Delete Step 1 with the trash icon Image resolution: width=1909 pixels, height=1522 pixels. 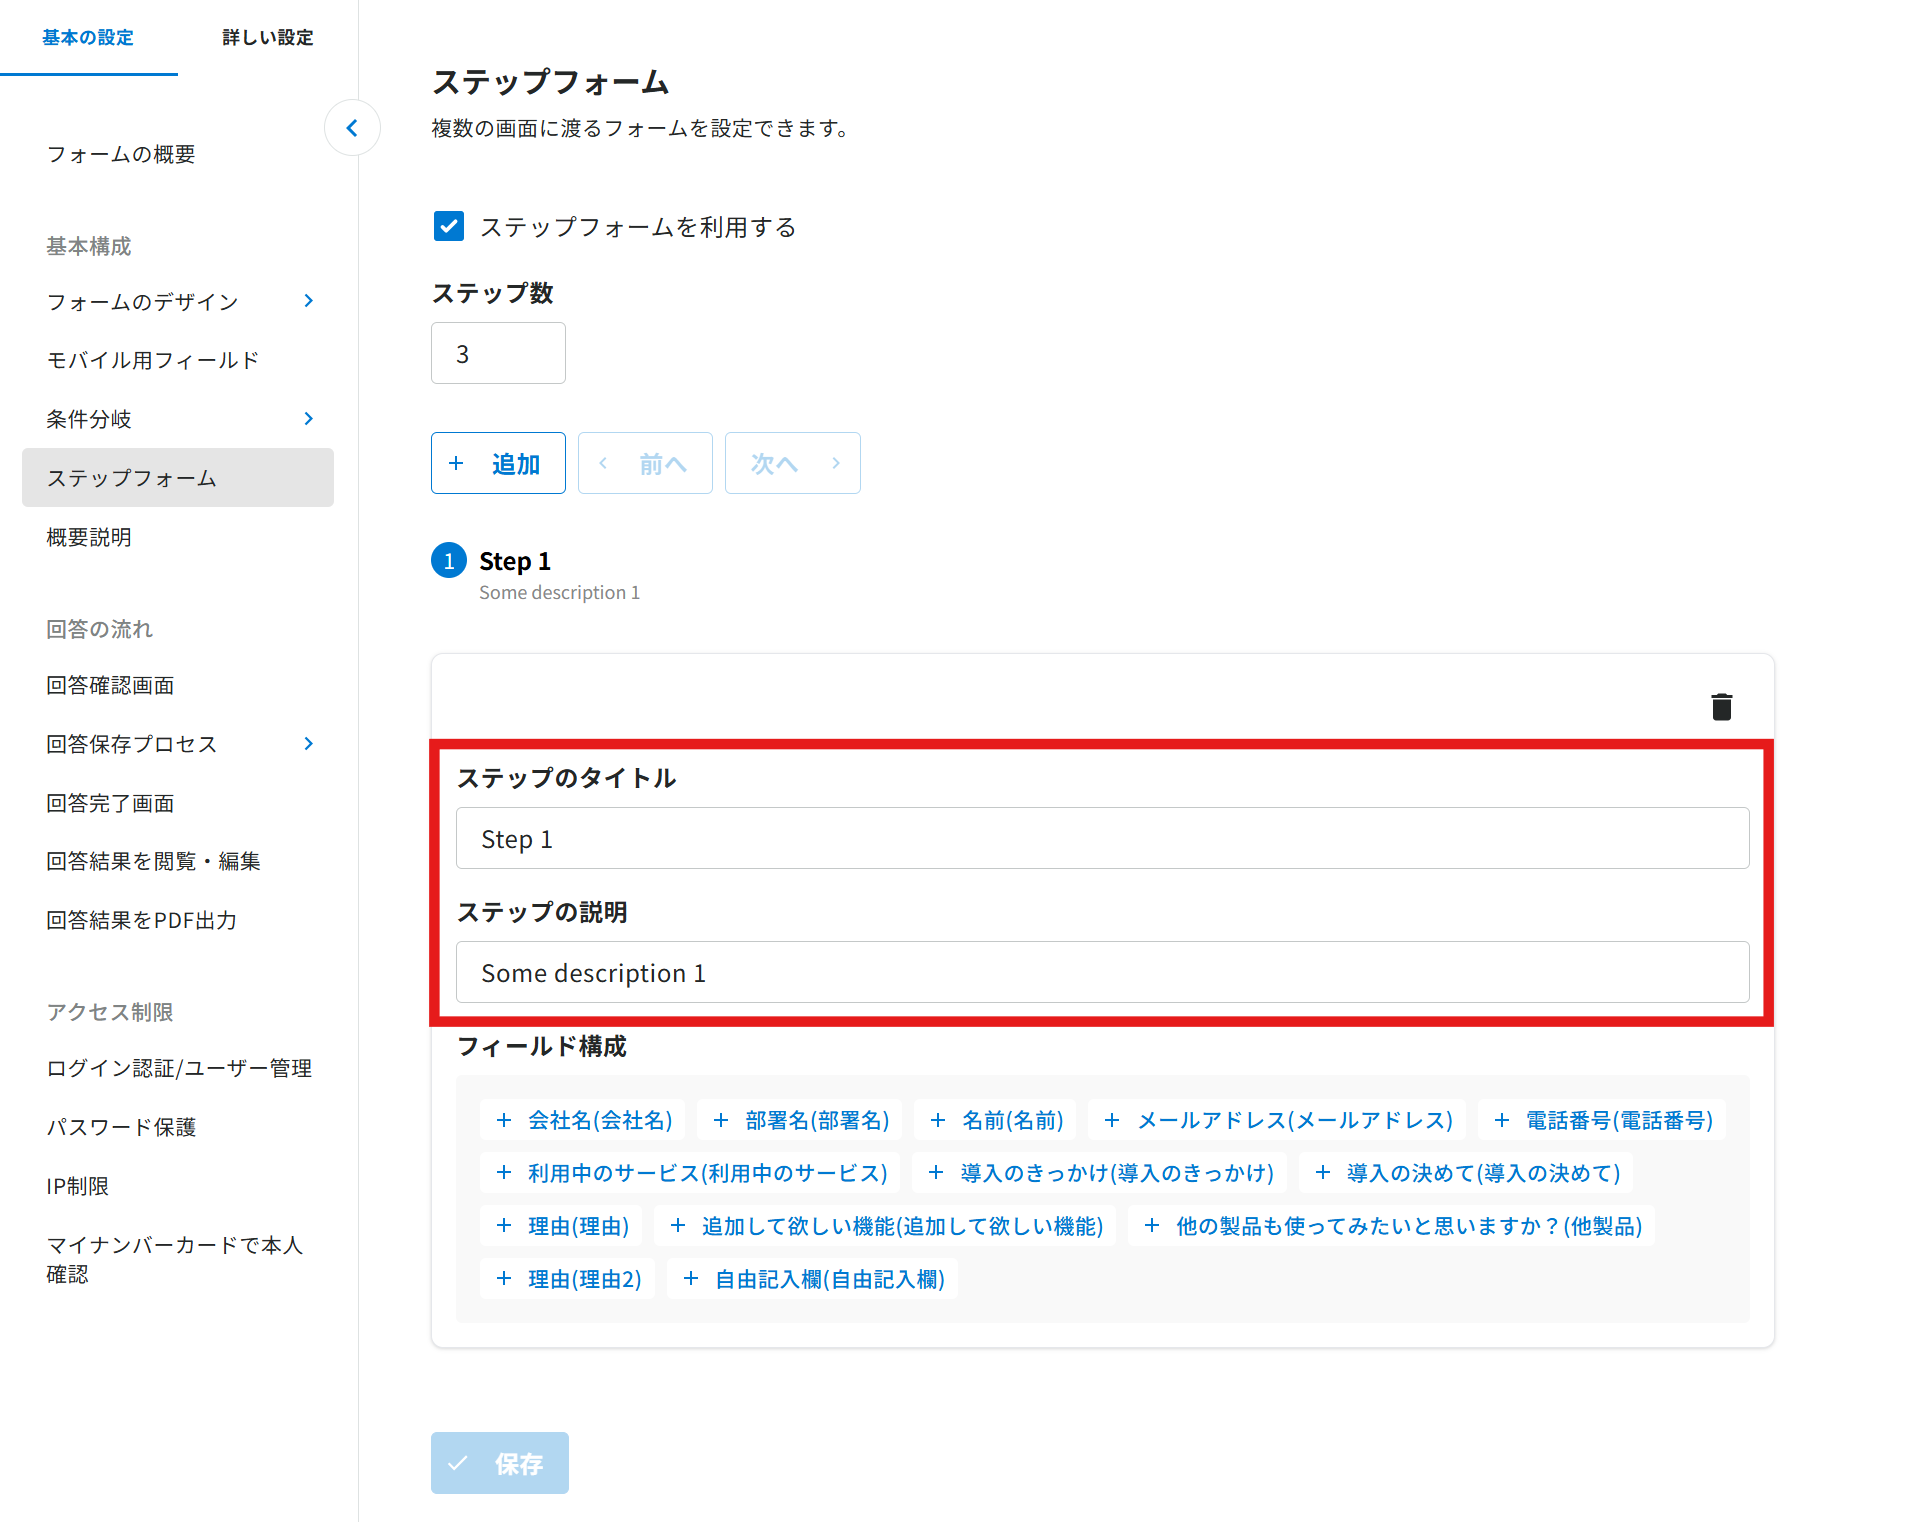[1721, 707]
